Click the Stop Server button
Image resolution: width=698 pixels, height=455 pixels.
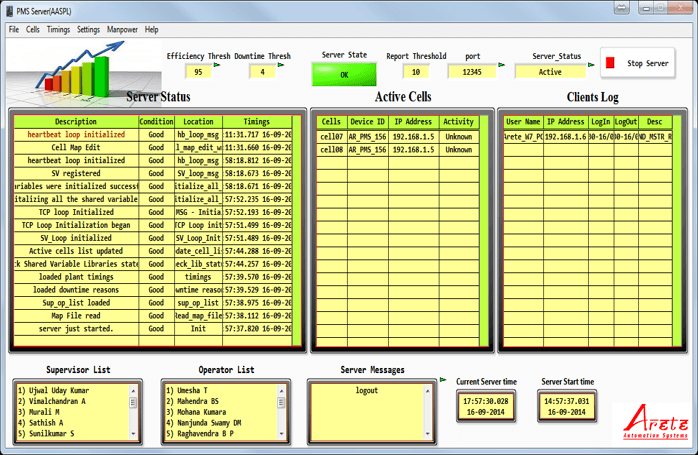[637, 63]
